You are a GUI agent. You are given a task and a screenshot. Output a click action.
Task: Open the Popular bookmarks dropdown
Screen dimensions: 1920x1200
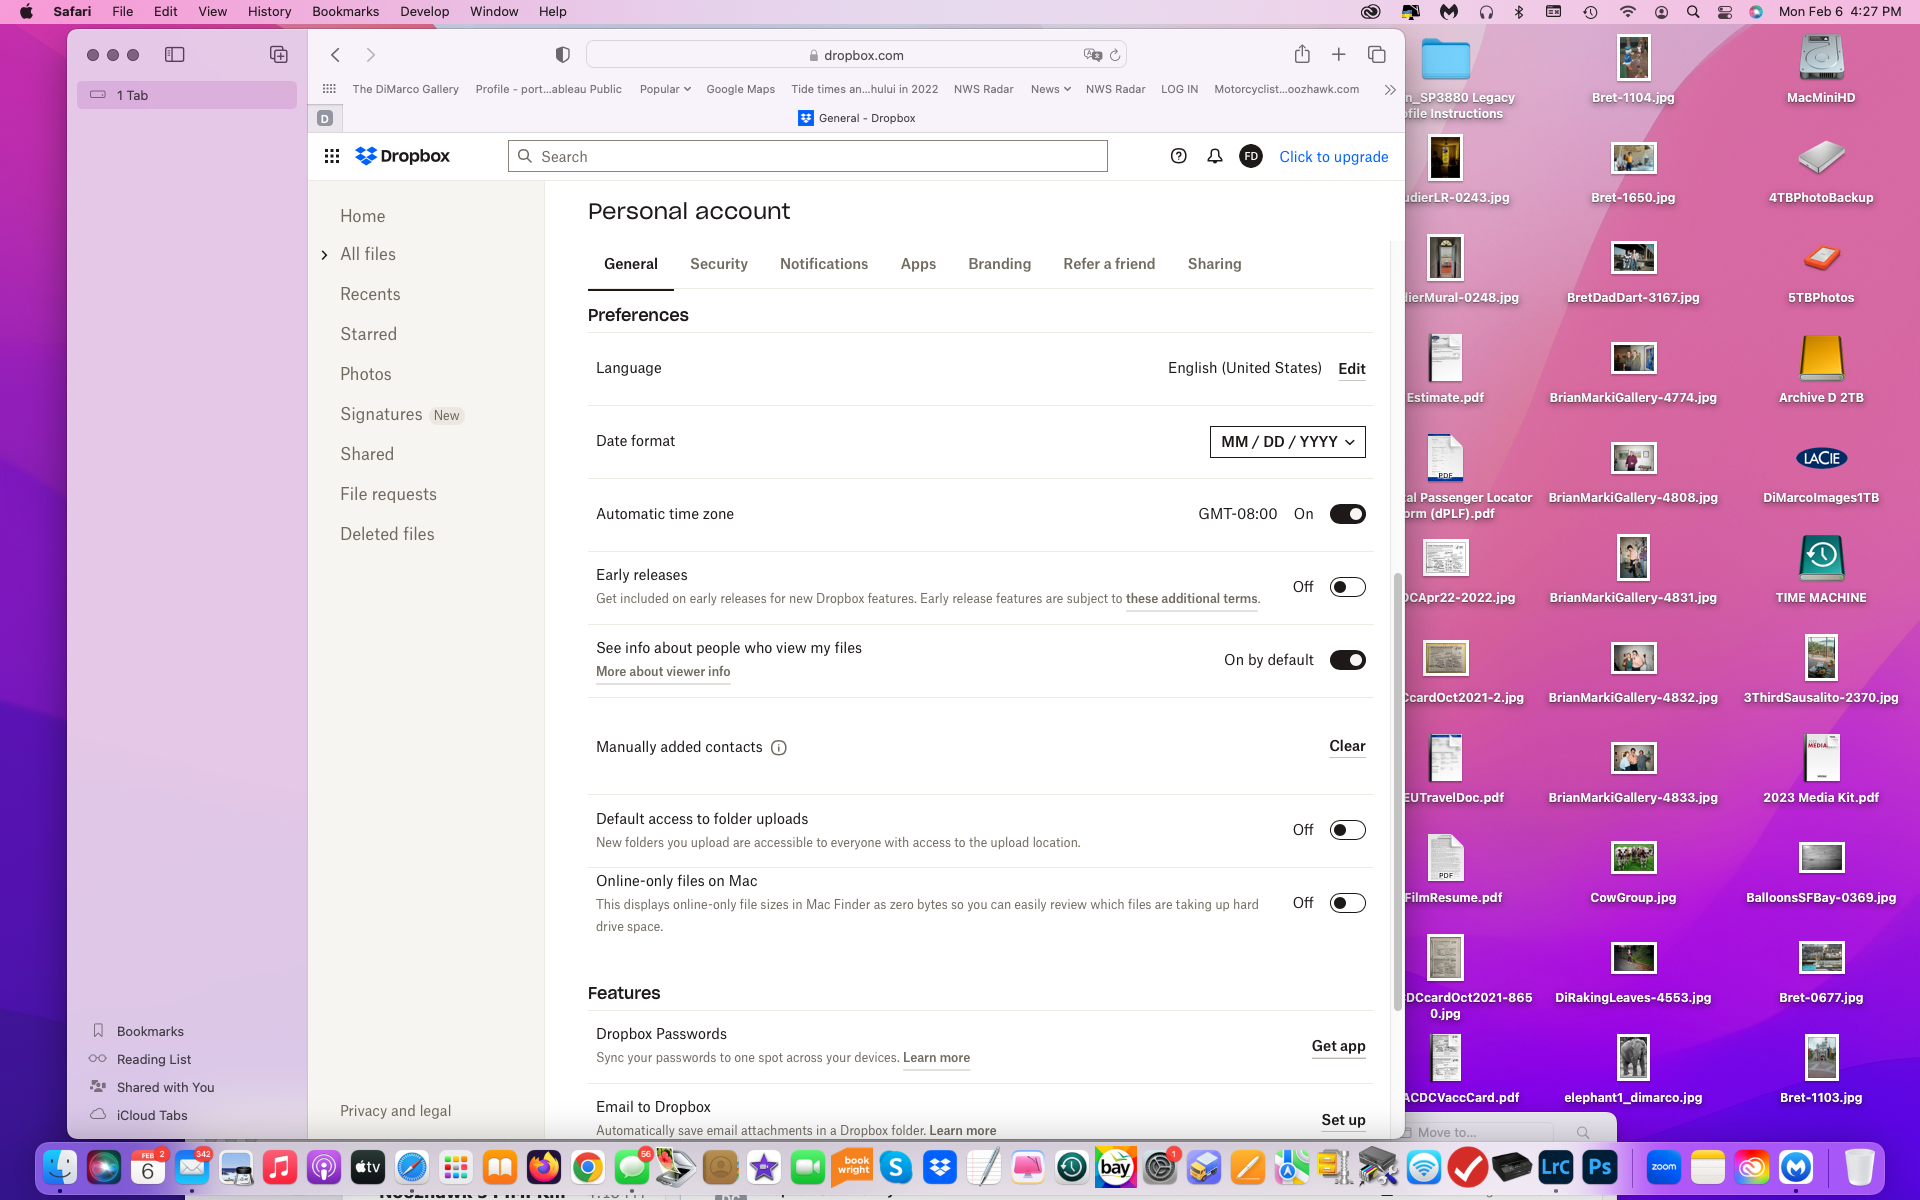point(665,89)
